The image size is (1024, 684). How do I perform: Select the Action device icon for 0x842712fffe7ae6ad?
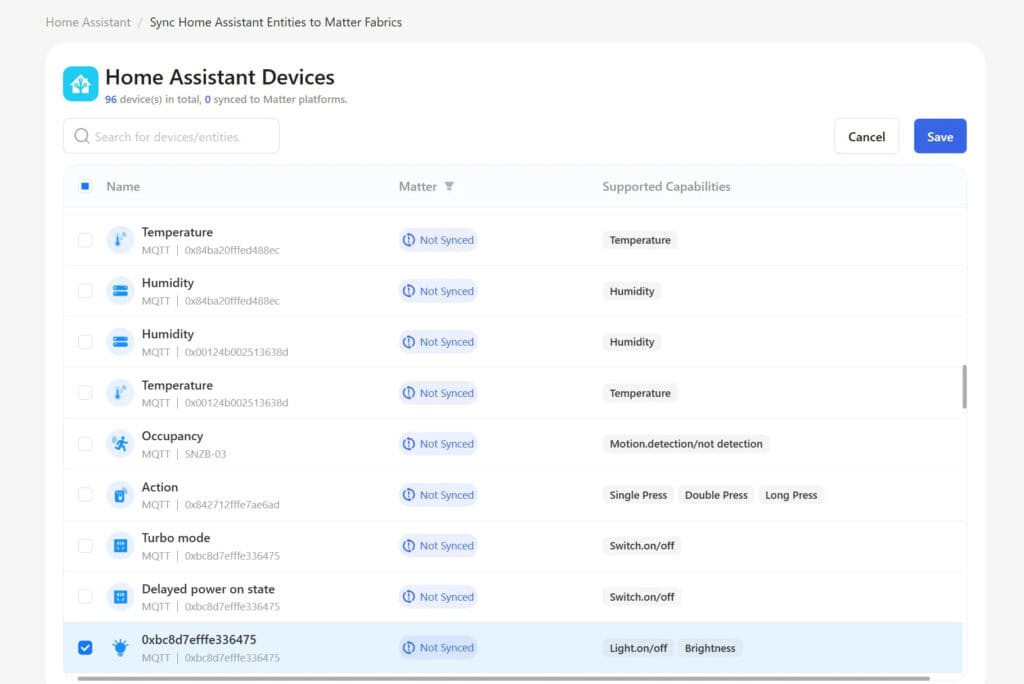pos(120,494)
